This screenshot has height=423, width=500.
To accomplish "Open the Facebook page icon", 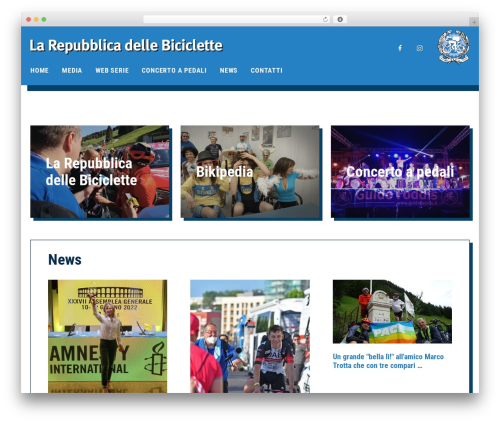I will click(x=400, y=48).
